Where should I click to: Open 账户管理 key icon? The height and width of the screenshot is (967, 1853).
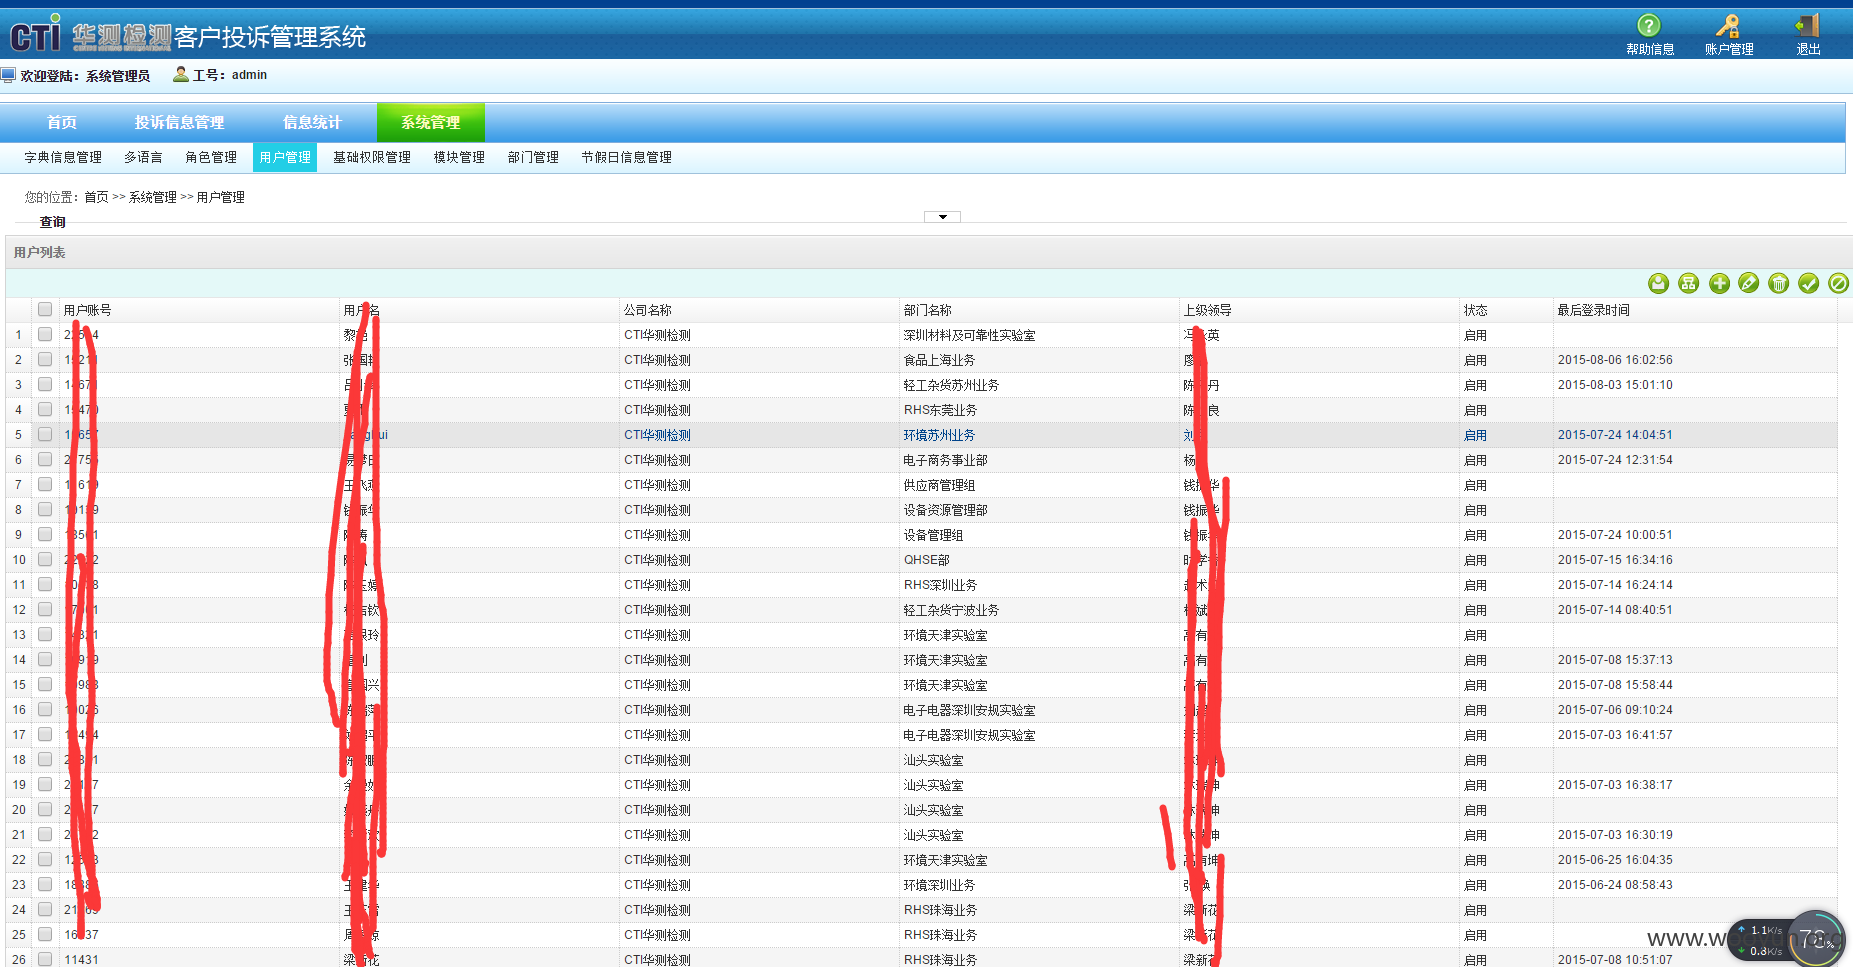coord(1728,26)
